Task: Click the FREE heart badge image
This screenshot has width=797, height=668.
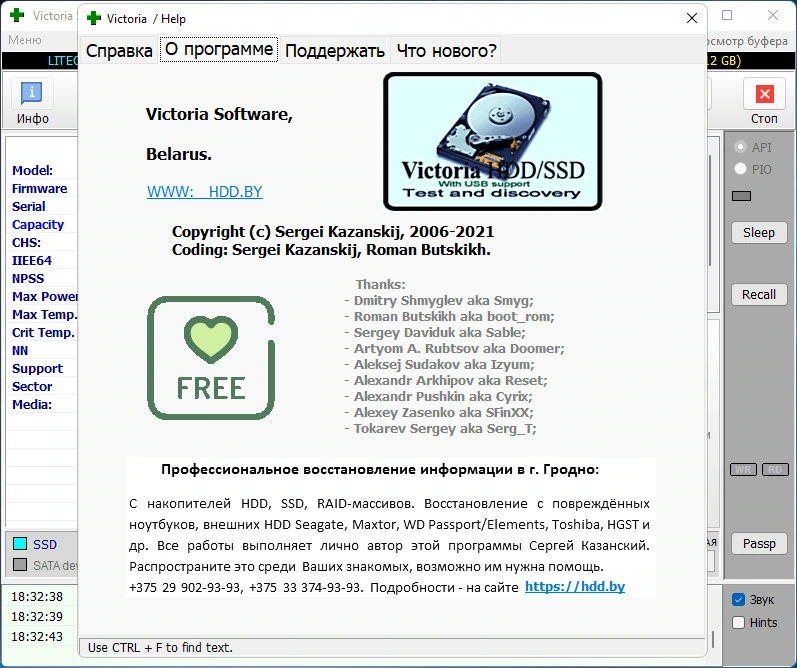Action: click(x=211, y=358)
